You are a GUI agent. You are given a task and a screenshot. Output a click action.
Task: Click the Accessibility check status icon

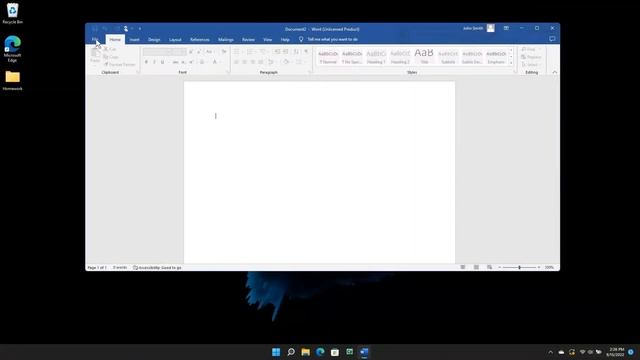pos(157,267)
